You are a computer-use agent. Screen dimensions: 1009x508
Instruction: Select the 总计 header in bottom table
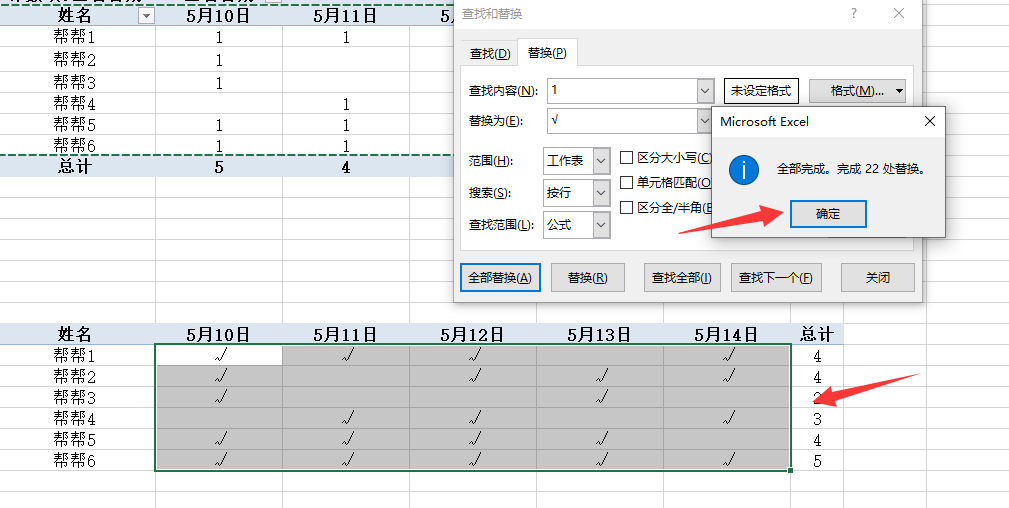point(817,334)
